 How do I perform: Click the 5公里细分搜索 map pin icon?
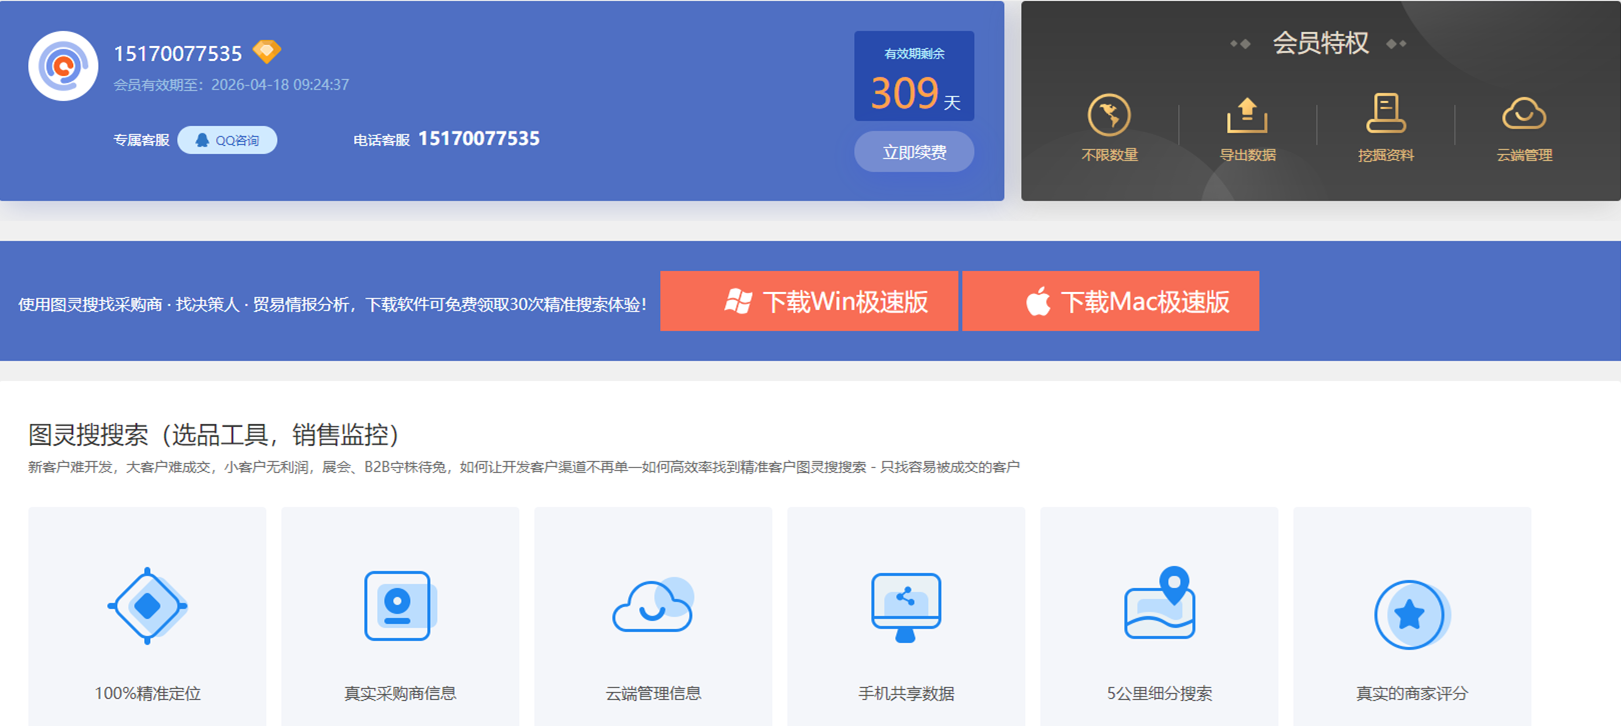(x=1160, y=603)
